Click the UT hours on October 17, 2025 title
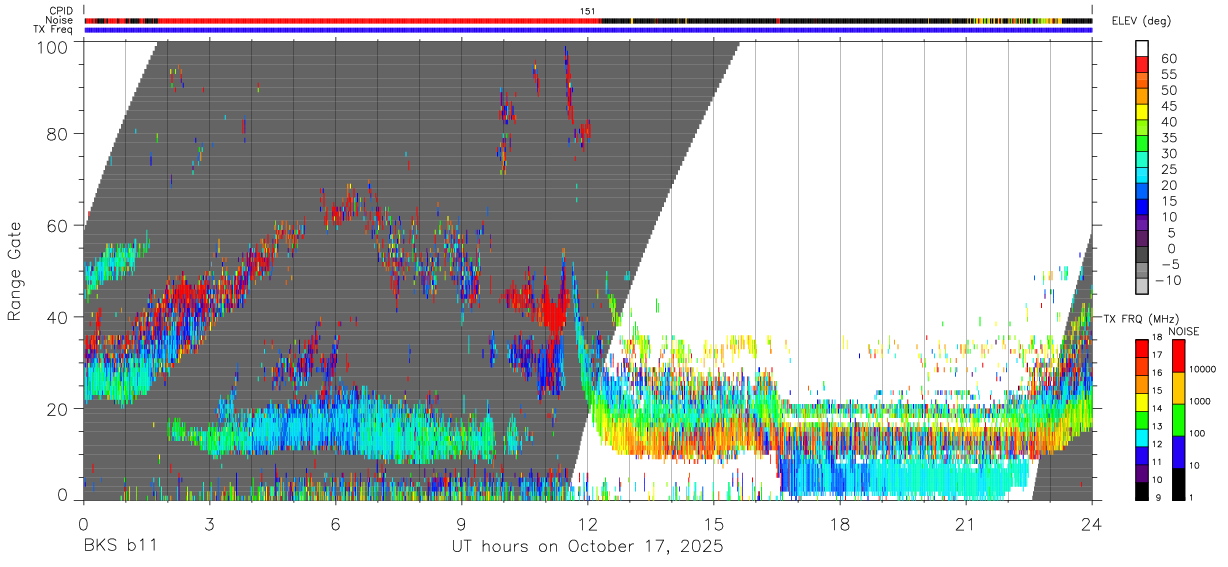1228x567 pixels. pyautogui.click(x=587, y=547)
